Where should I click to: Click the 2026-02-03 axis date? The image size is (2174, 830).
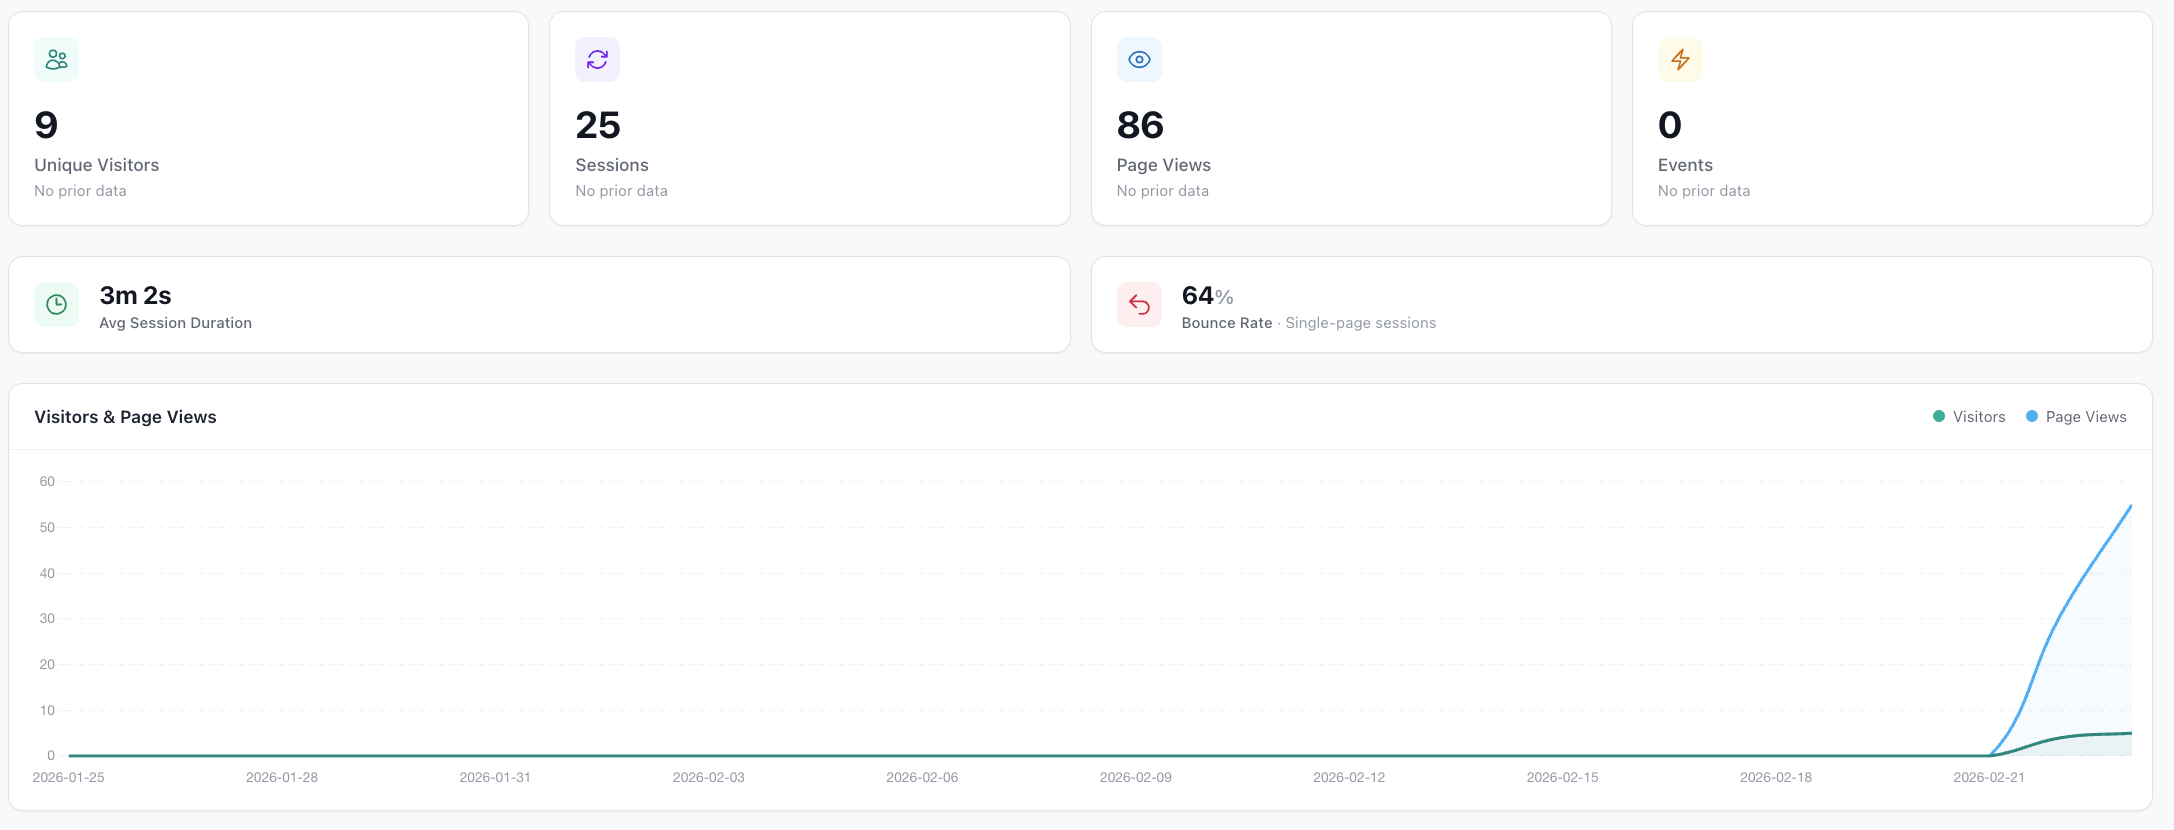tap(709, 777)
